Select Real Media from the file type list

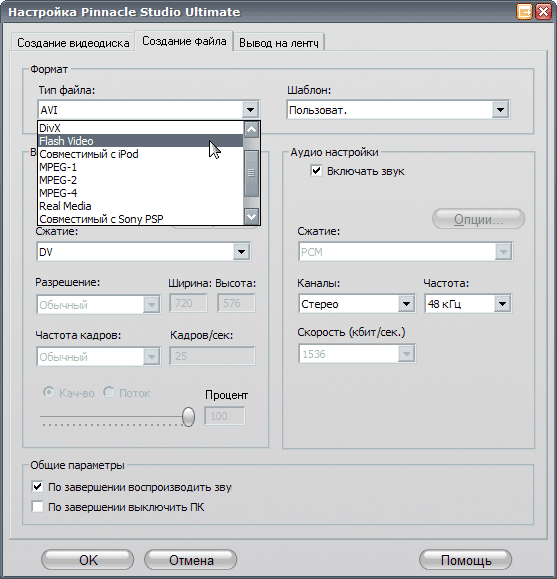click(x=141, y=206)
